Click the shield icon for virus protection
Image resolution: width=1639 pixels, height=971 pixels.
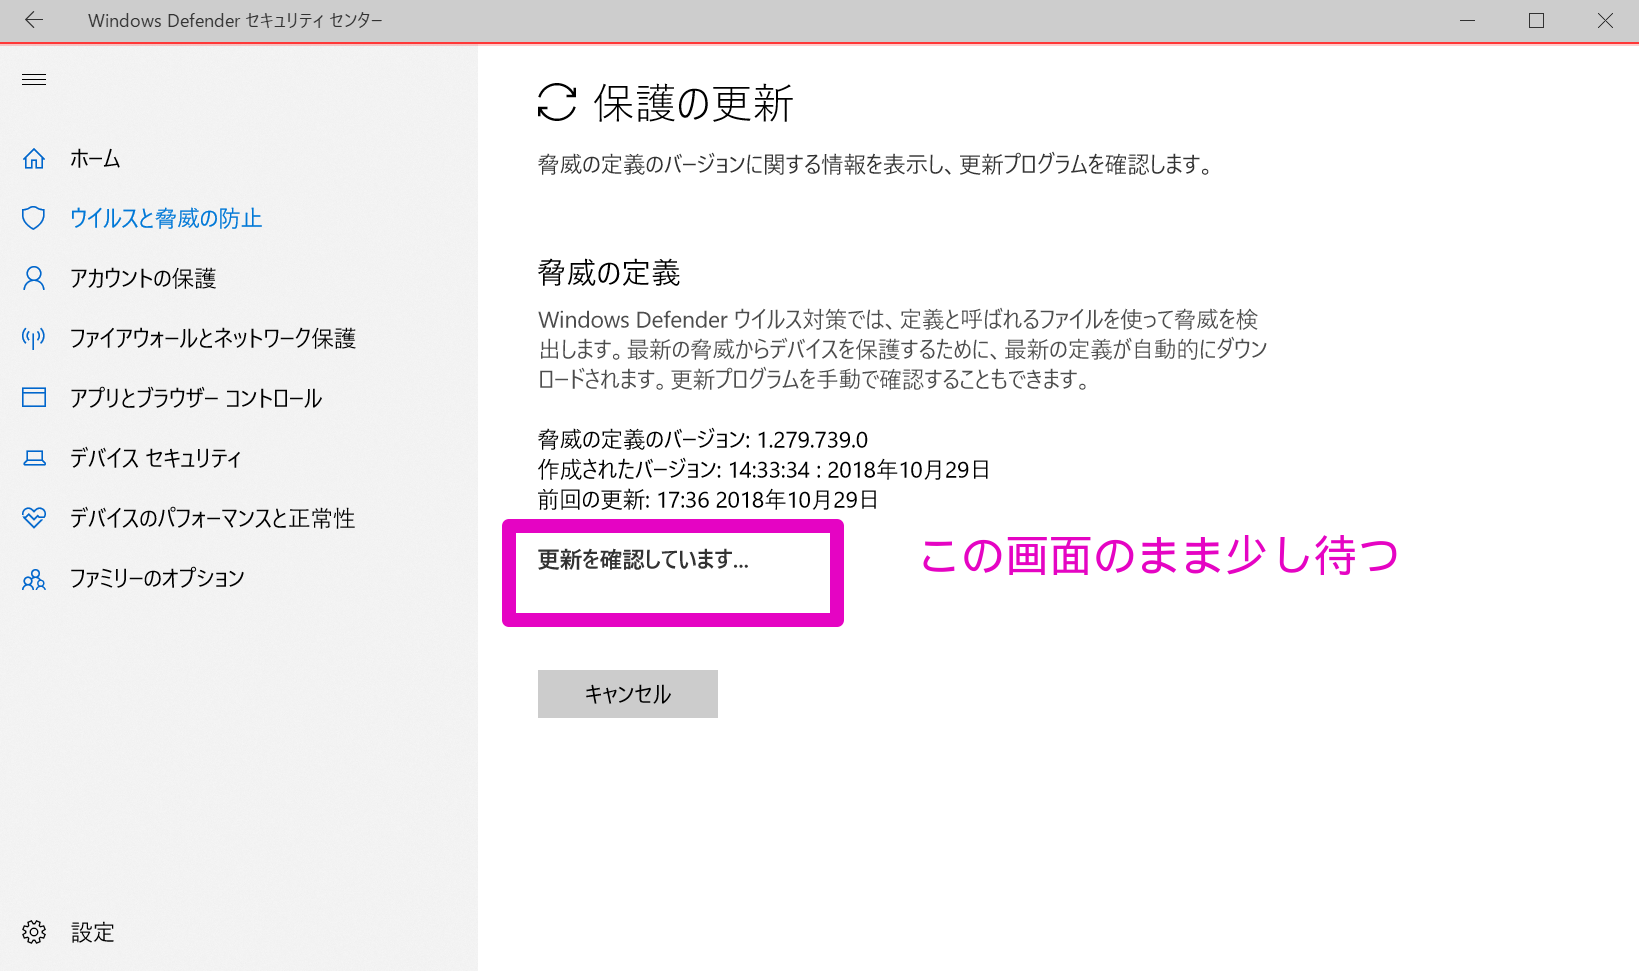[34, 218]
